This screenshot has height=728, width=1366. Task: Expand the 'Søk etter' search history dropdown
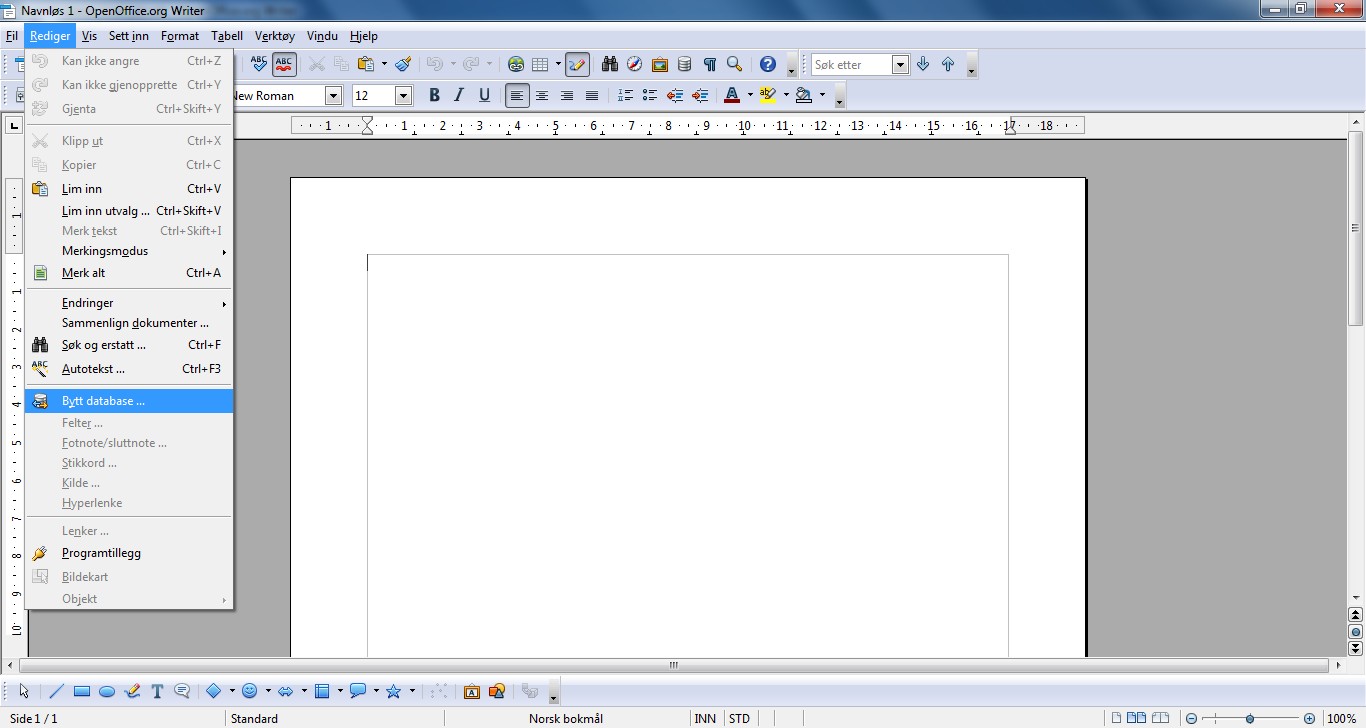[x=900, y=64]
